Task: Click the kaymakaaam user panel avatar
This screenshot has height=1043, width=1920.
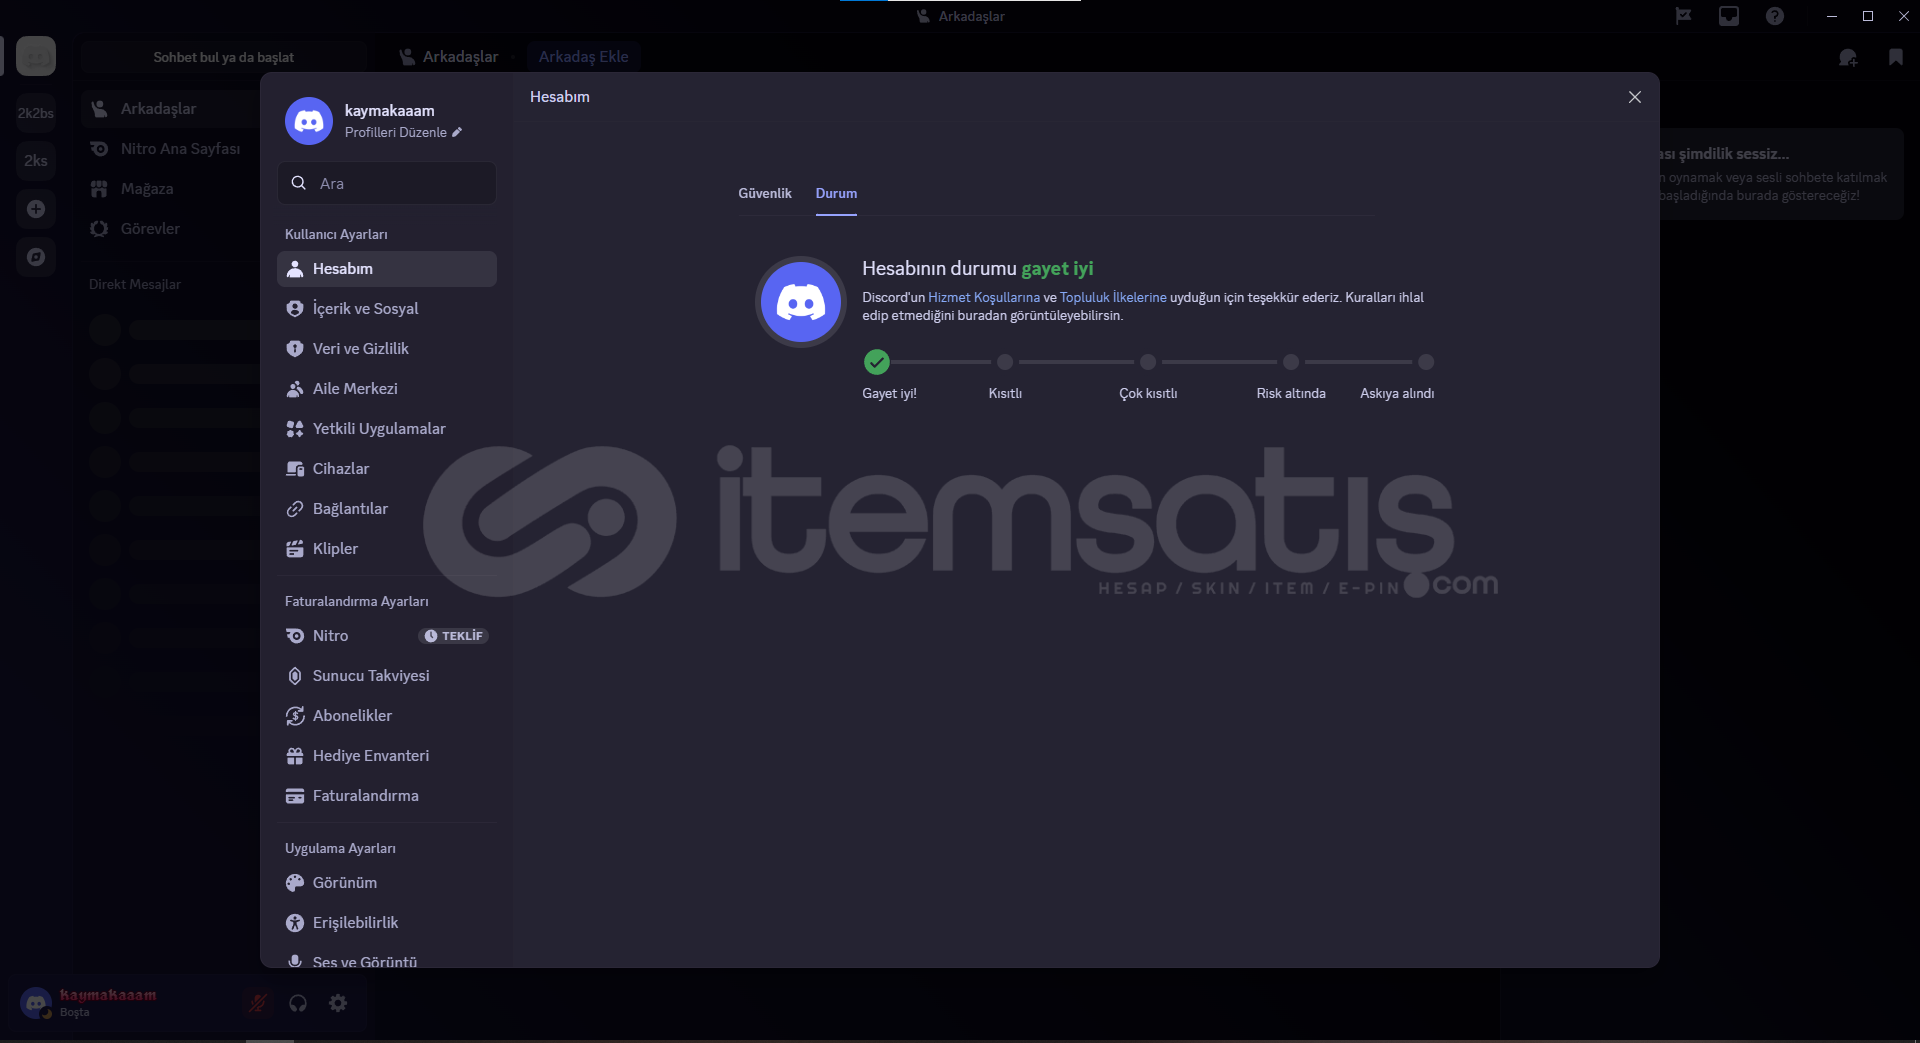Action: 36,1003
